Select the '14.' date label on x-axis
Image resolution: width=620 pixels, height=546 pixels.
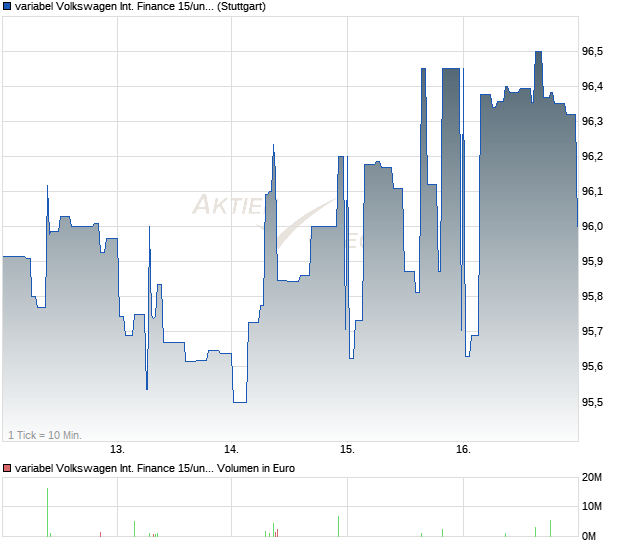(232, 449)
